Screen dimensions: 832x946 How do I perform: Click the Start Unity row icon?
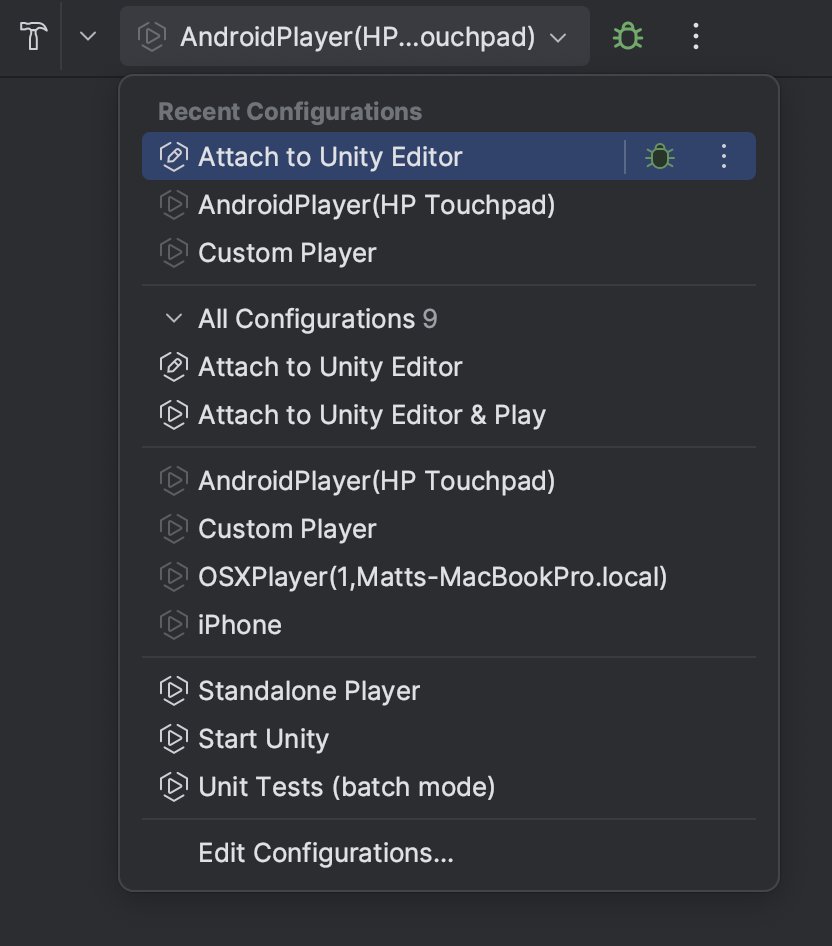[174, 739]
